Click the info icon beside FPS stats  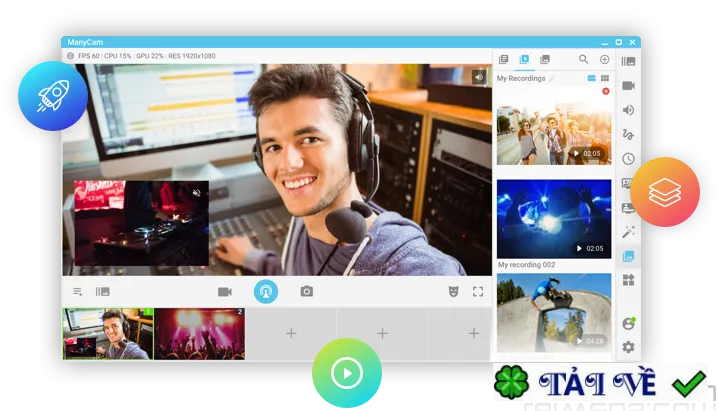[71, 56]
